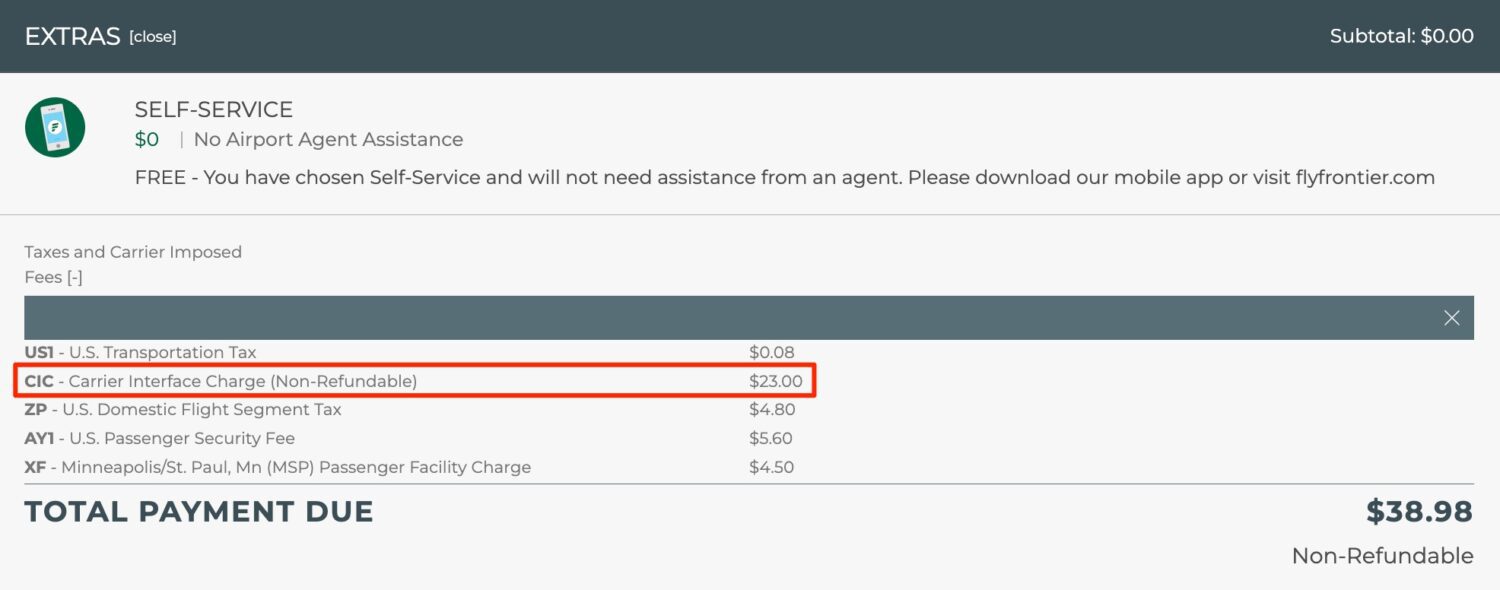Click the X in the fees header bar
The width and height of the screenshot is (1500, 590).
click(x=1451, y=318)
